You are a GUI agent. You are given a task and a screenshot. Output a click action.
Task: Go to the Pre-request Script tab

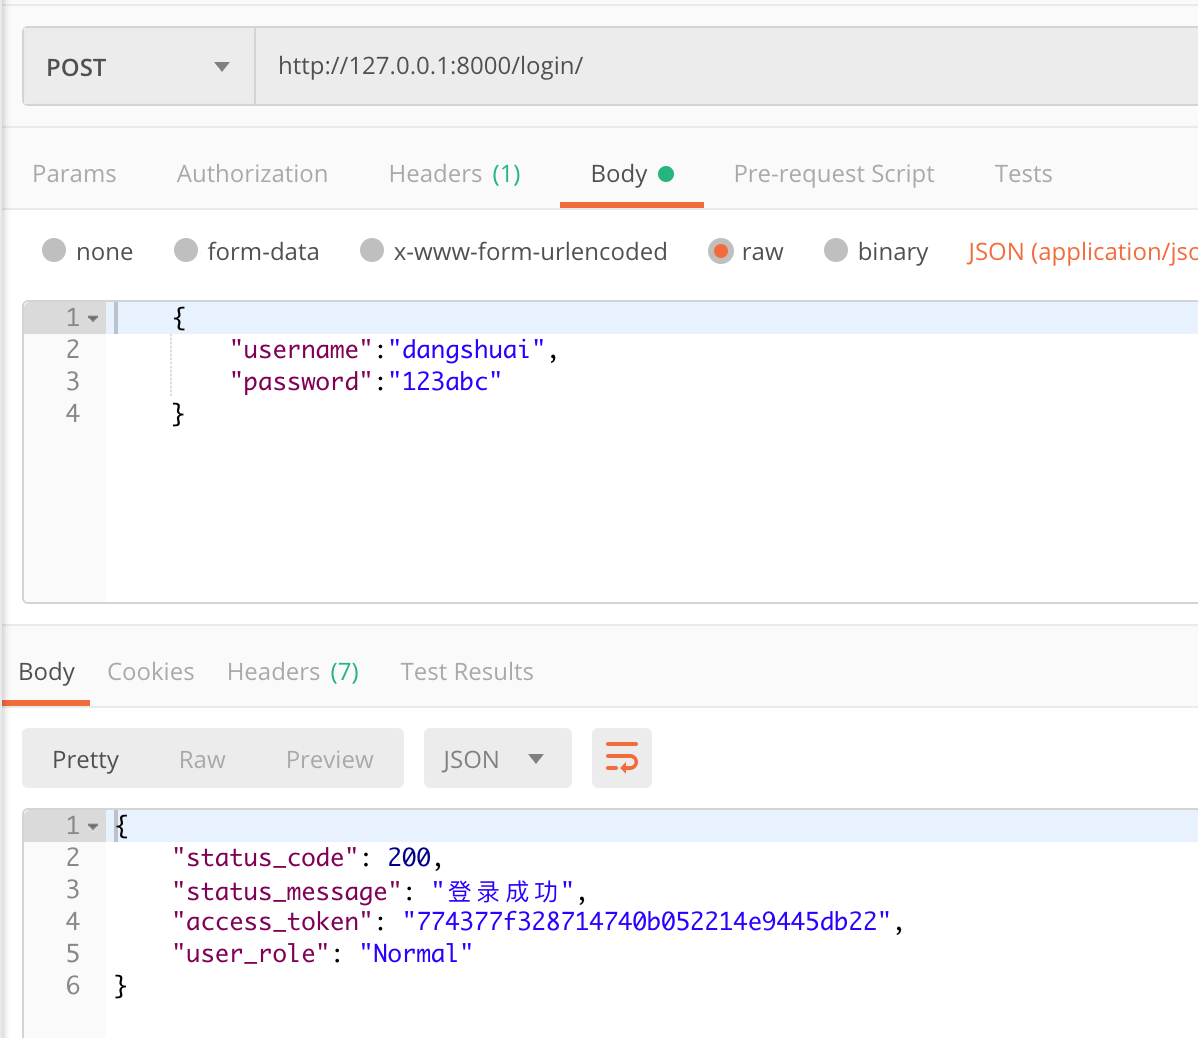point(834,174)
